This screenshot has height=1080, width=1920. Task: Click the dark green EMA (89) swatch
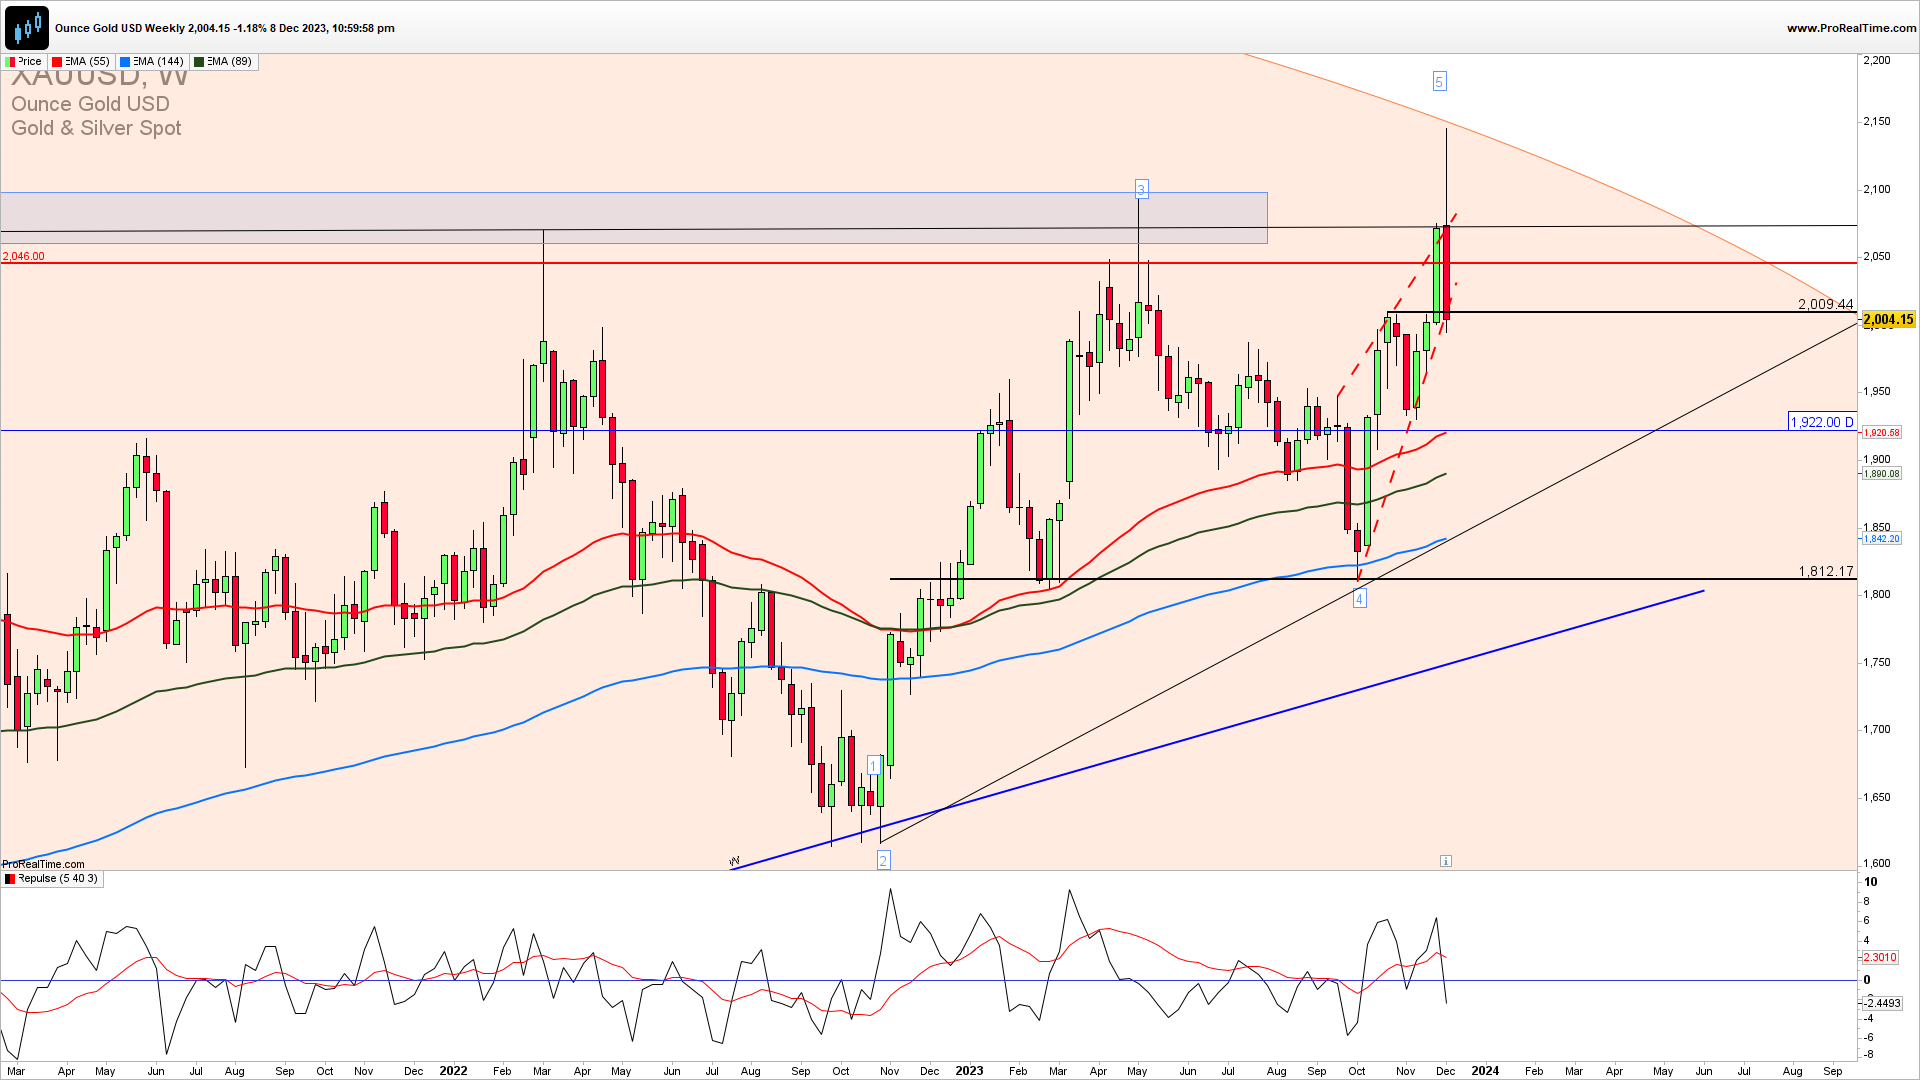pos(199,62)
